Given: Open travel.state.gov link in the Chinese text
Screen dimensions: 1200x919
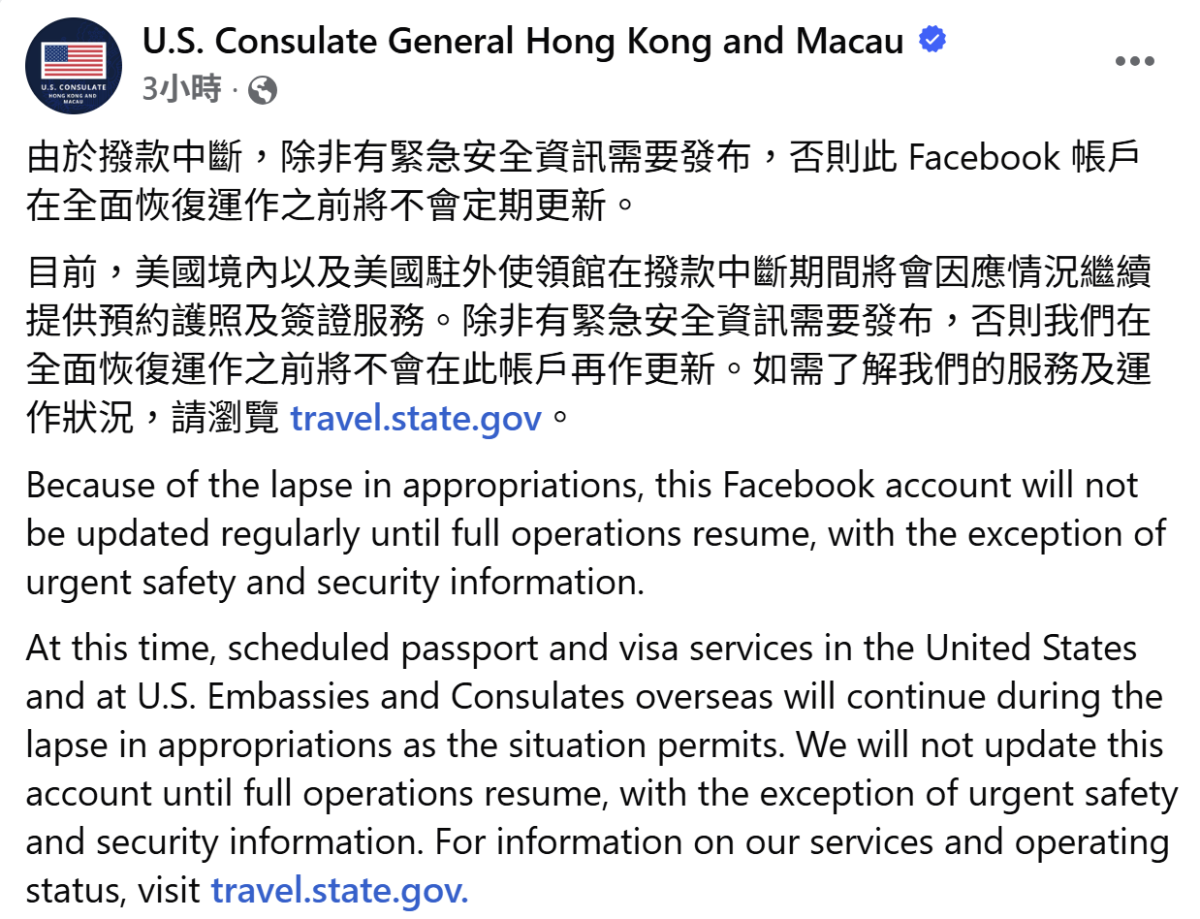Looking at the screenshot, I should [415, 417].
